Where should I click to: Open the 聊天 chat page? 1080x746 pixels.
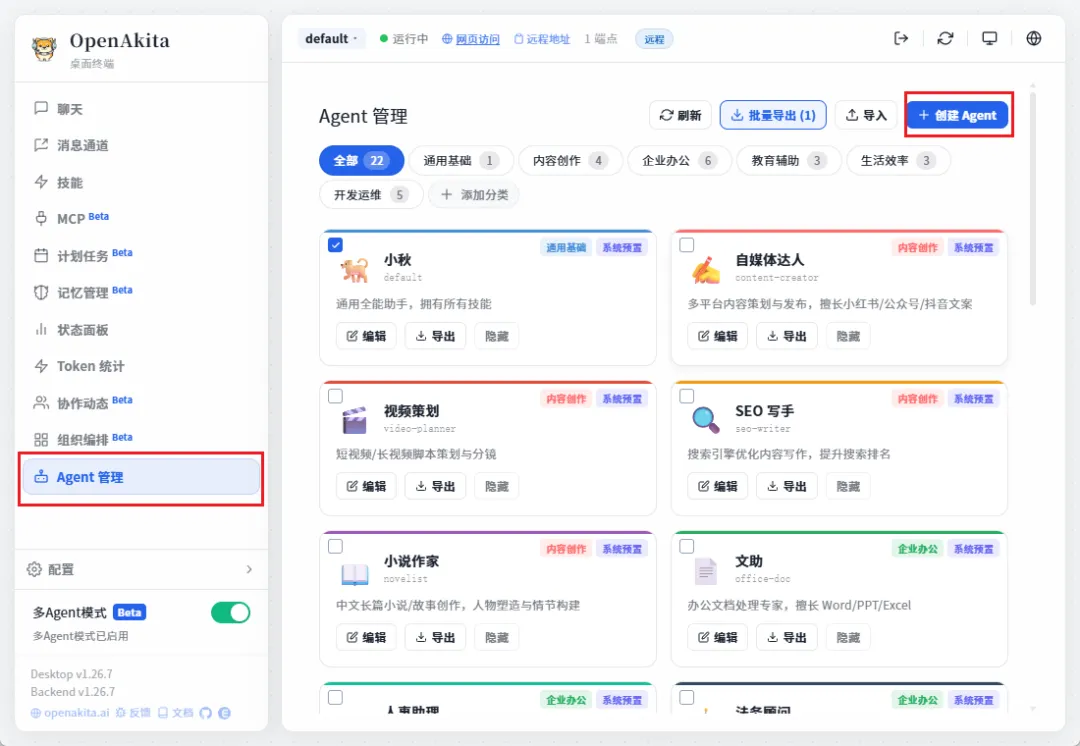click(x=141, y=109)
